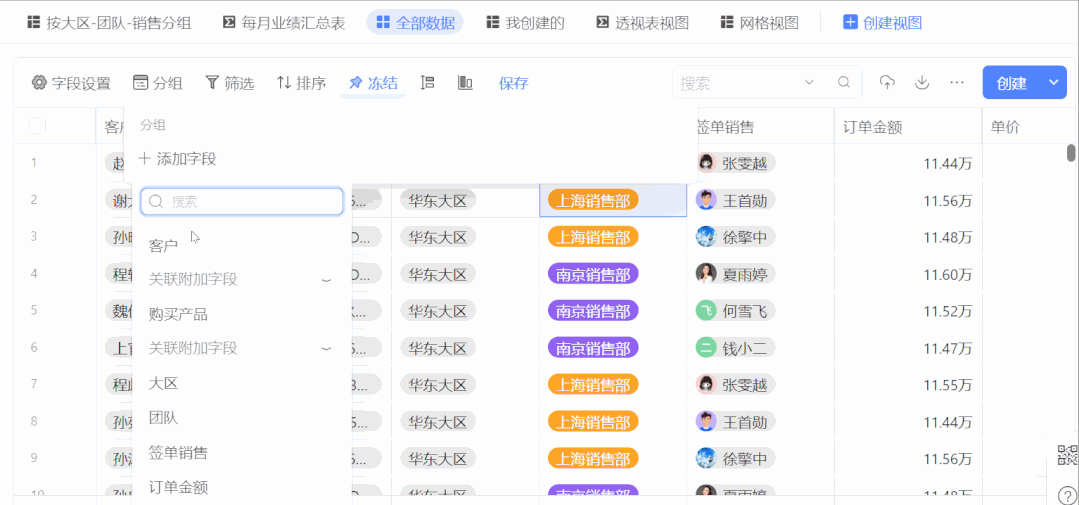
Task: Click the row height icon in toolbar
Action: pyautogui.click(x=428, y=83)
